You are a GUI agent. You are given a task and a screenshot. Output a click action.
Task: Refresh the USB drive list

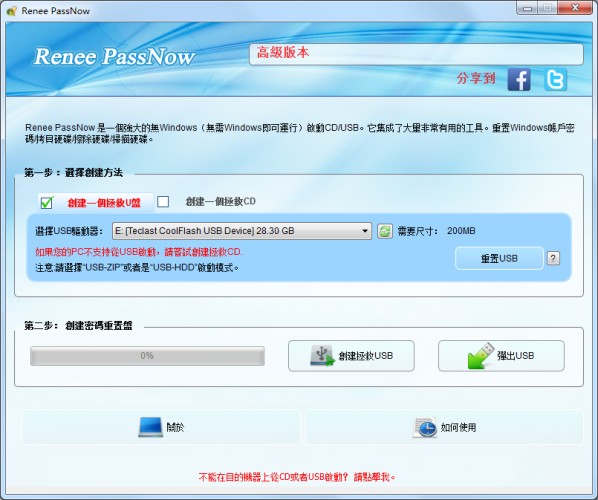pyautogui.click(x=385, y=231)
